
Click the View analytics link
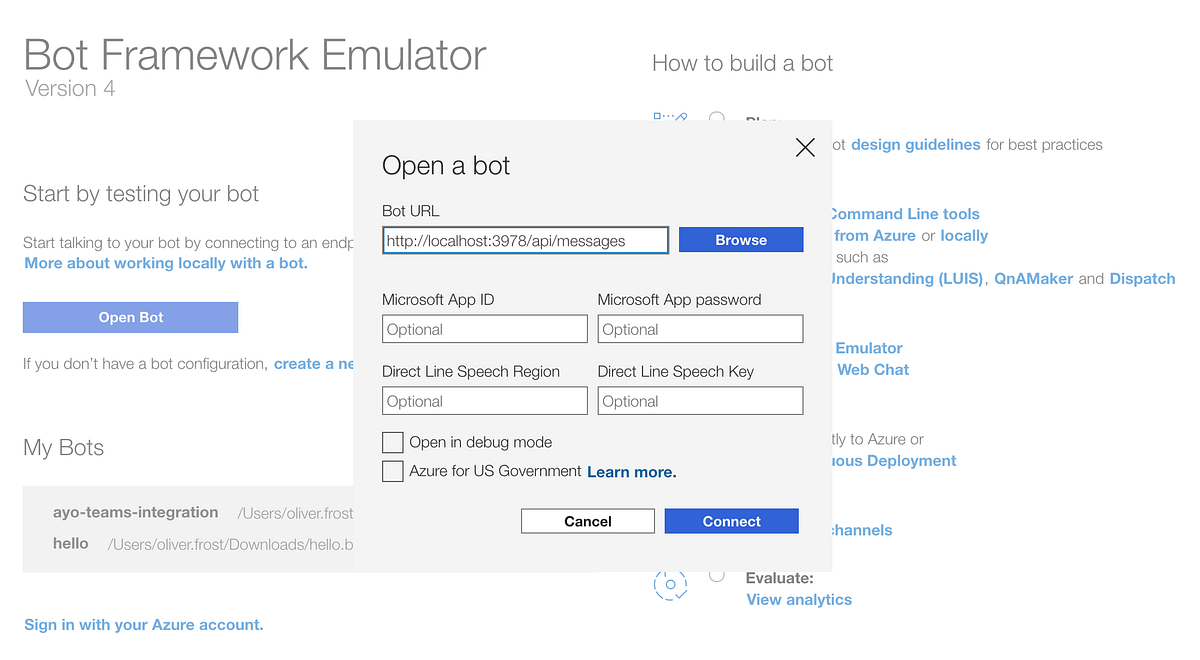click(x=798, y=599)
